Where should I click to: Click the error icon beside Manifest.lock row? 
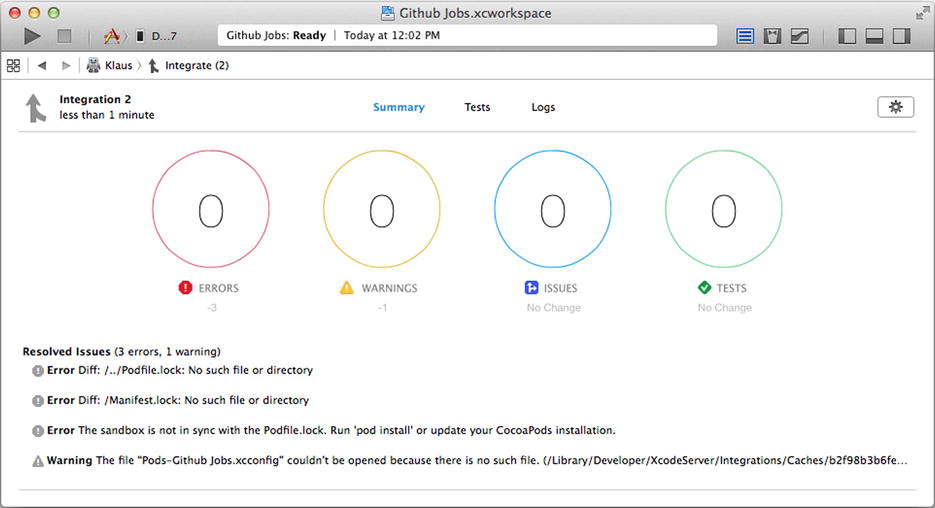[x=38, y=401]
